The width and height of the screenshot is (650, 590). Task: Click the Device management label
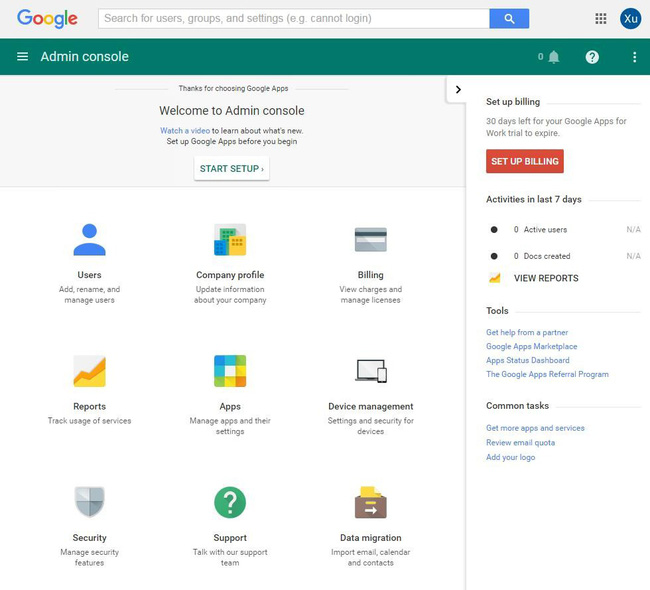click(371, 406)
